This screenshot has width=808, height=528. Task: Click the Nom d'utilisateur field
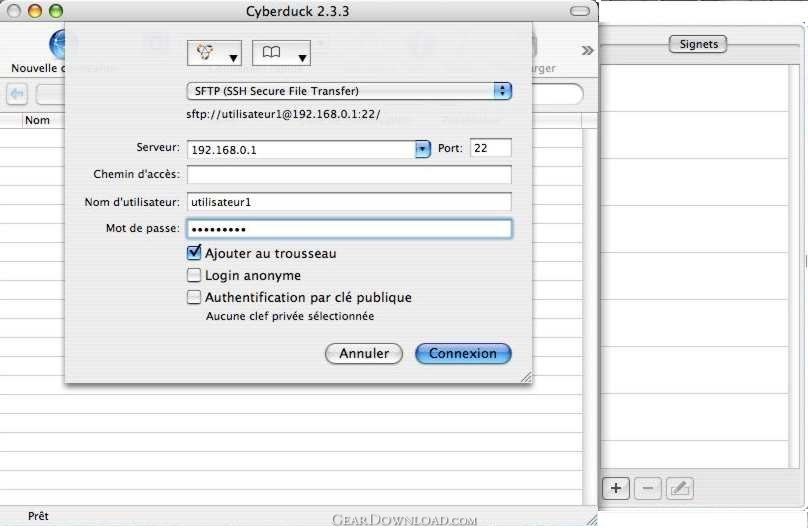tap(349, 202)
